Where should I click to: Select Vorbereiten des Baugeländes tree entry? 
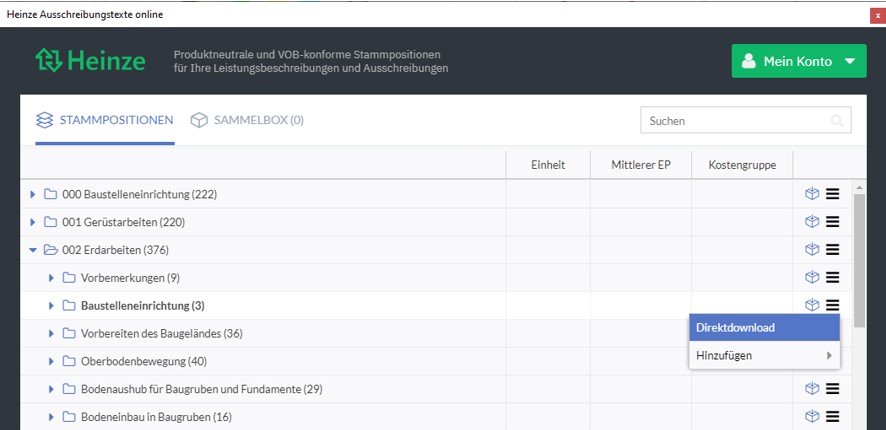click(x=161, y=333)
